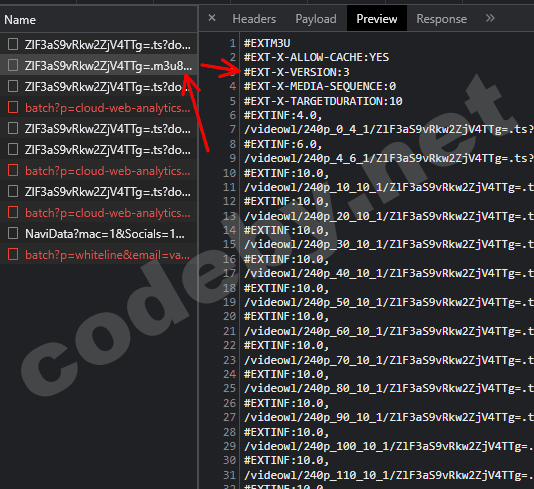Click the red icon beside batch?p=whiteline request
Viewport: 534px width, 489px height.
point(13,254)
